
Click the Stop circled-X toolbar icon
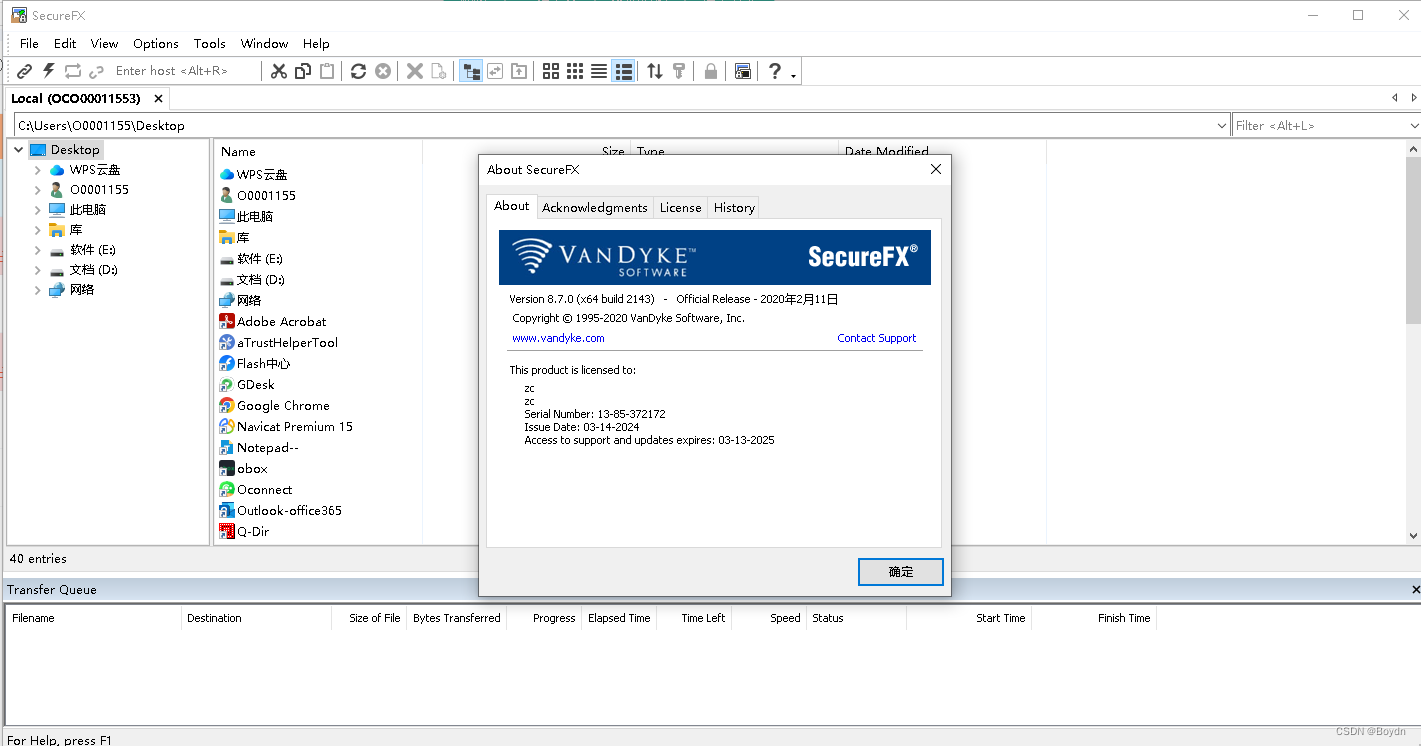(382, 71)
